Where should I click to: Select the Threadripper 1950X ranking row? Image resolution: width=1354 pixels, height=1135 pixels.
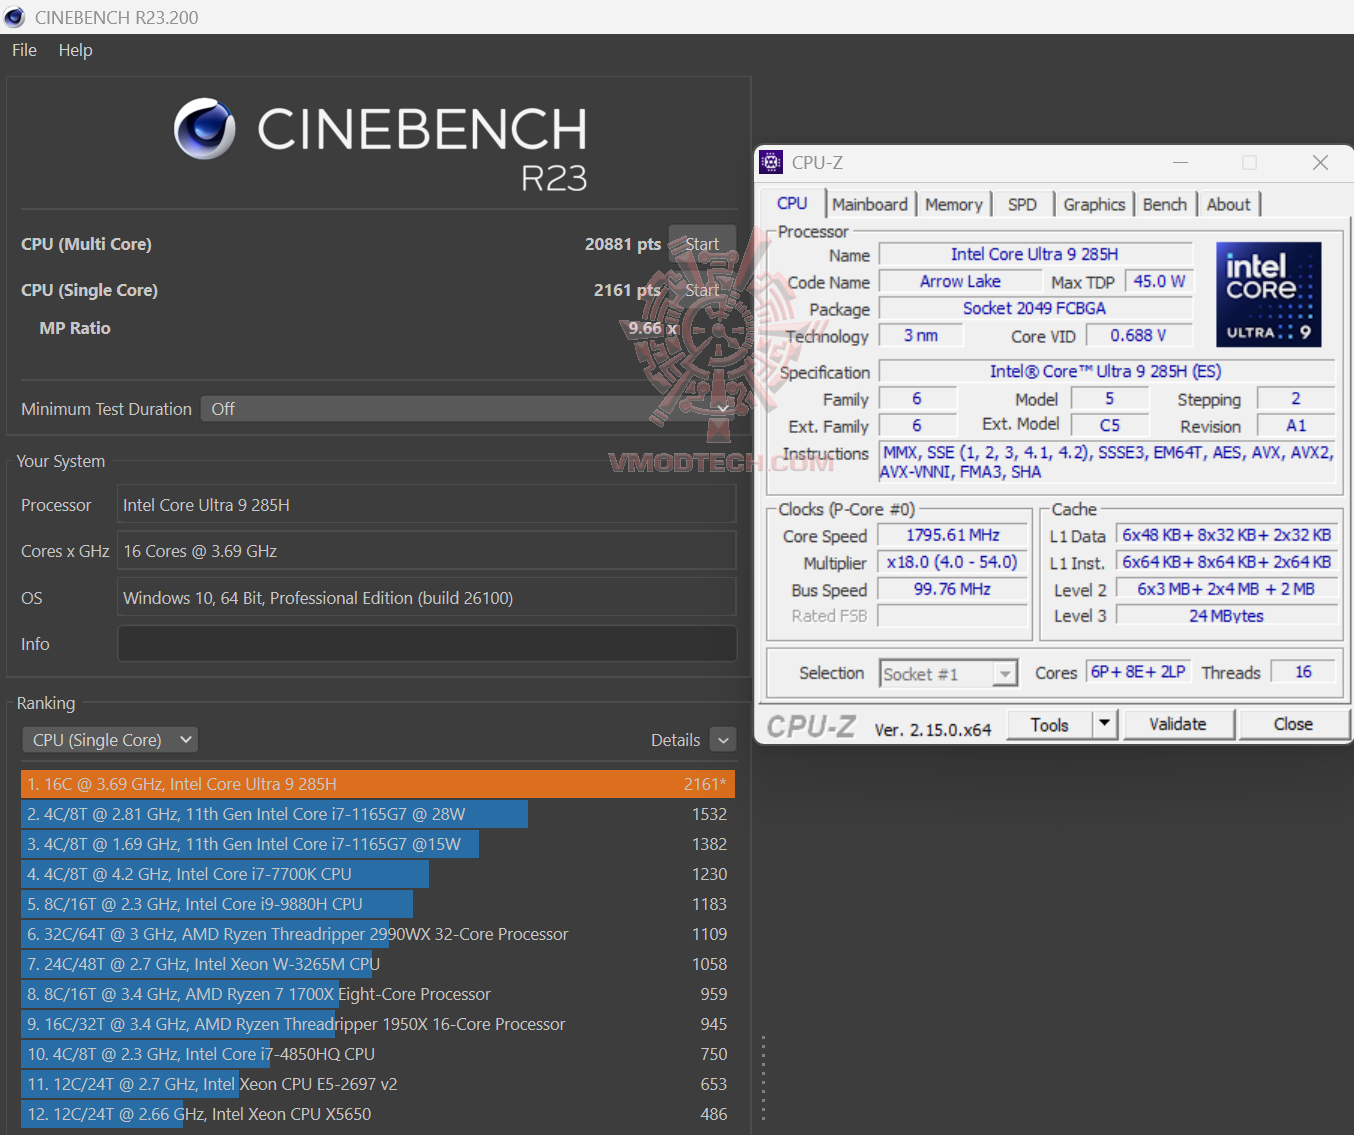pos(378,1024)
